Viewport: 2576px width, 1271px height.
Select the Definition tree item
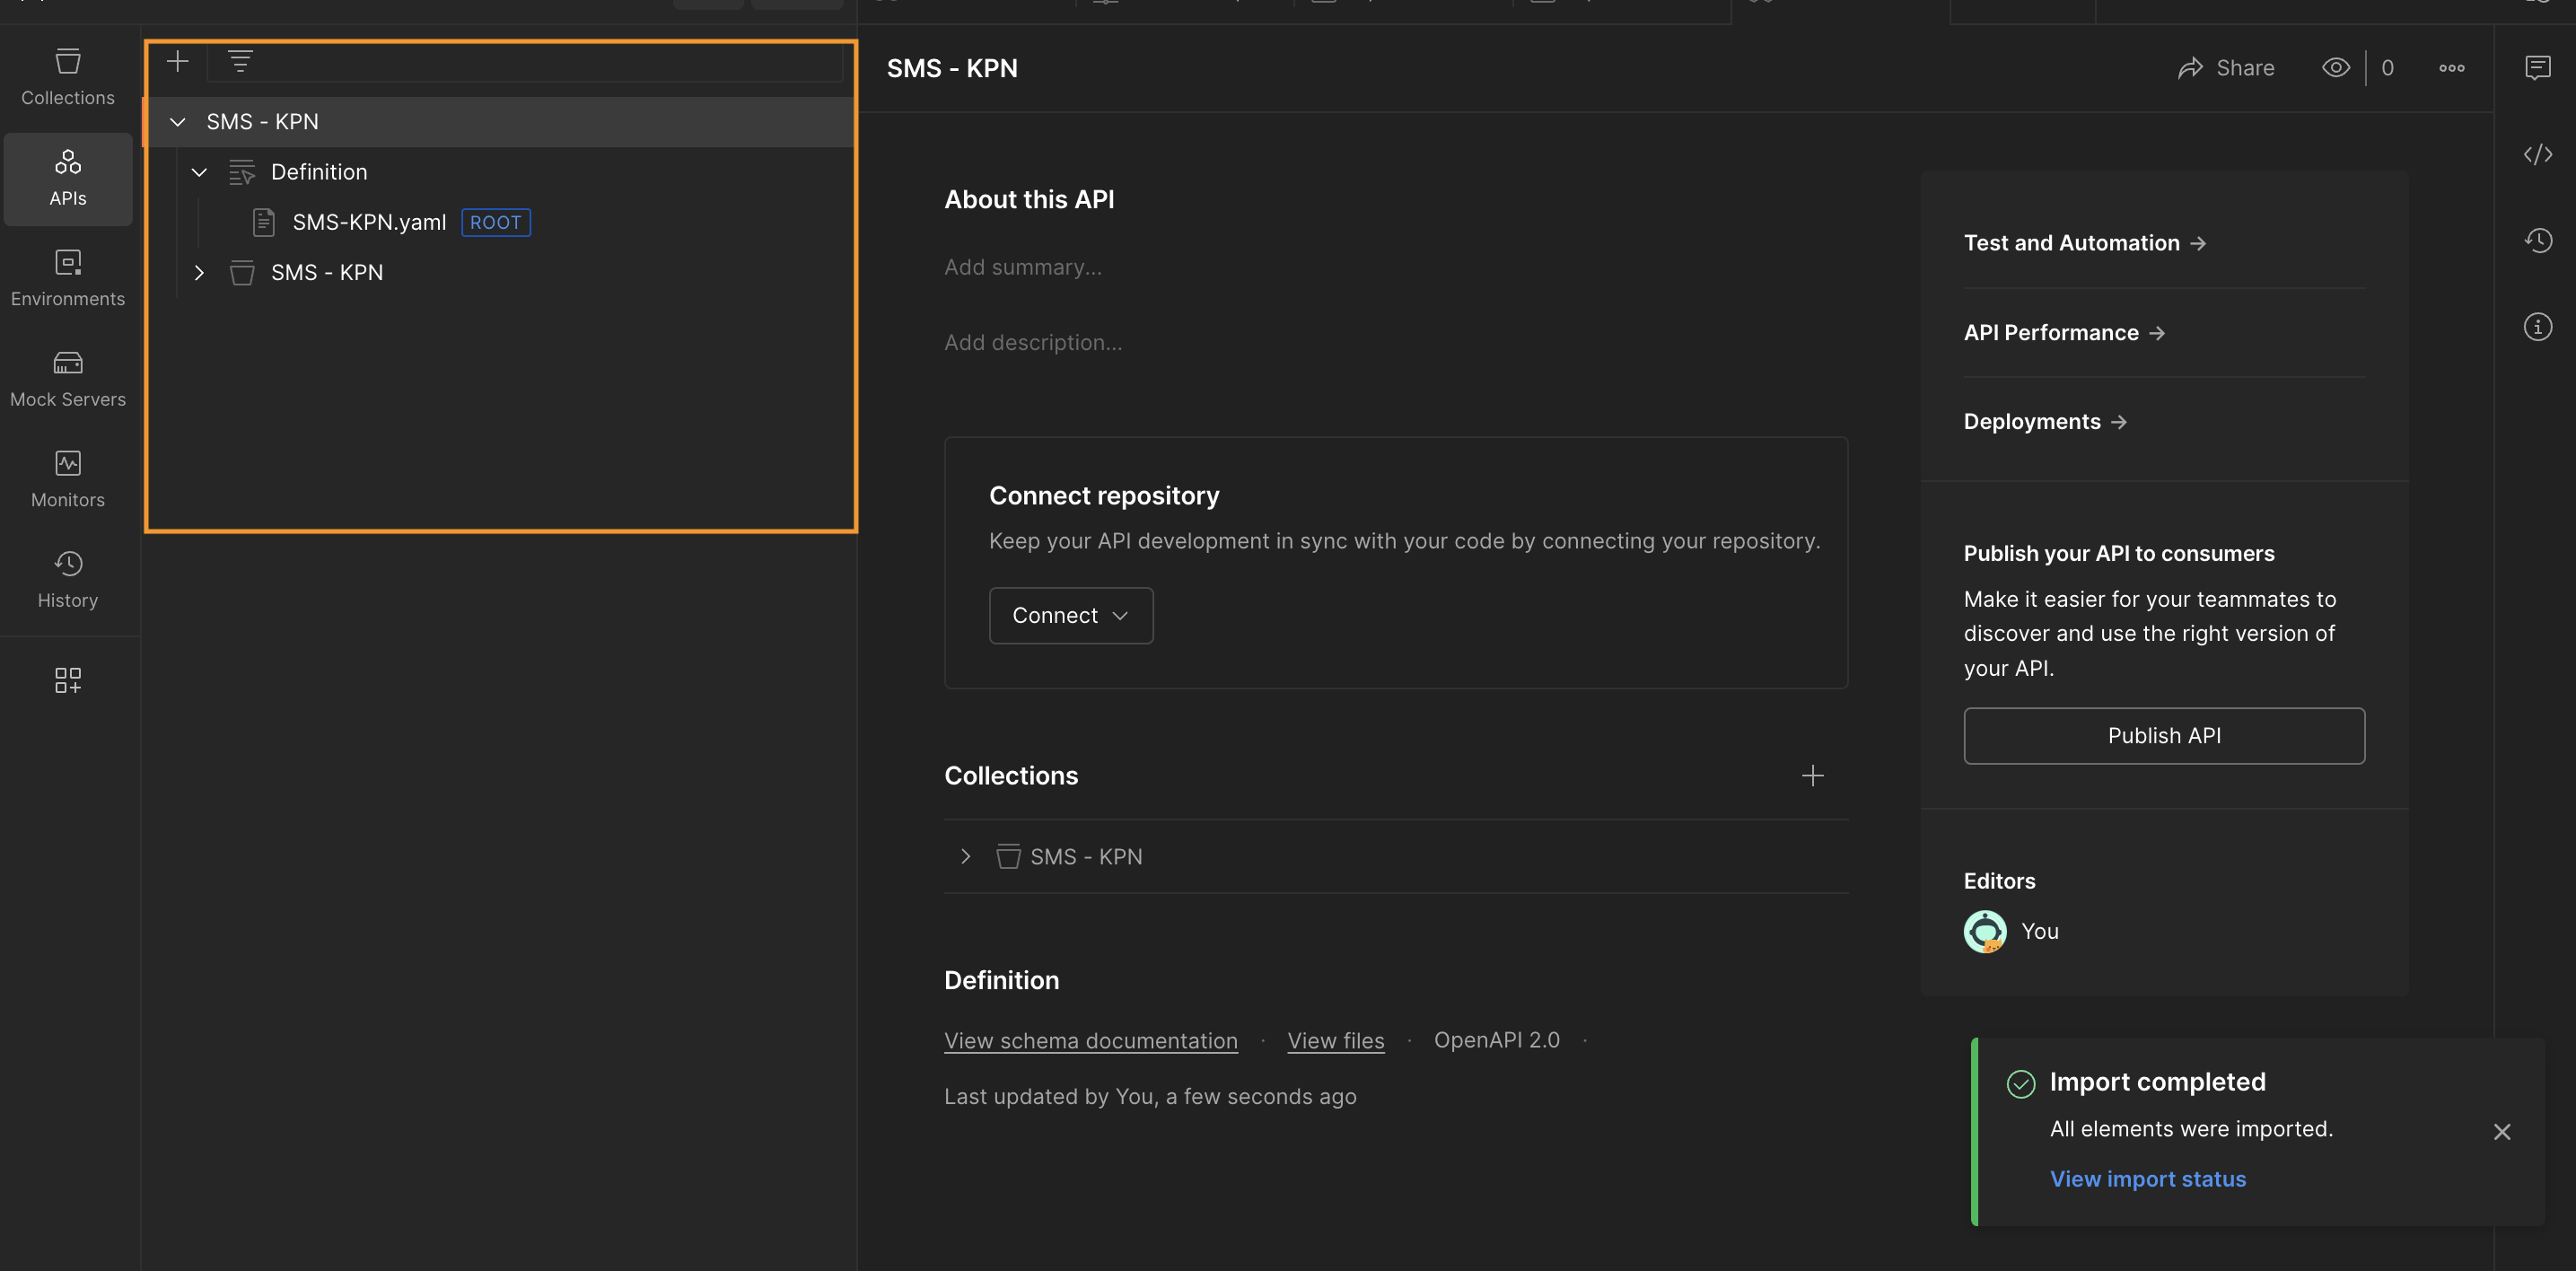click(319, 172)
